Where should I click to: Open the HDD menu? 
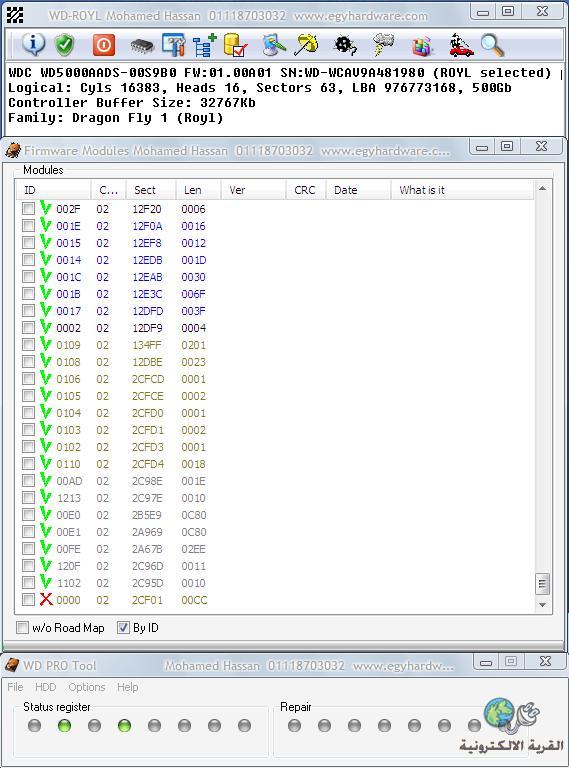point(46,687)
